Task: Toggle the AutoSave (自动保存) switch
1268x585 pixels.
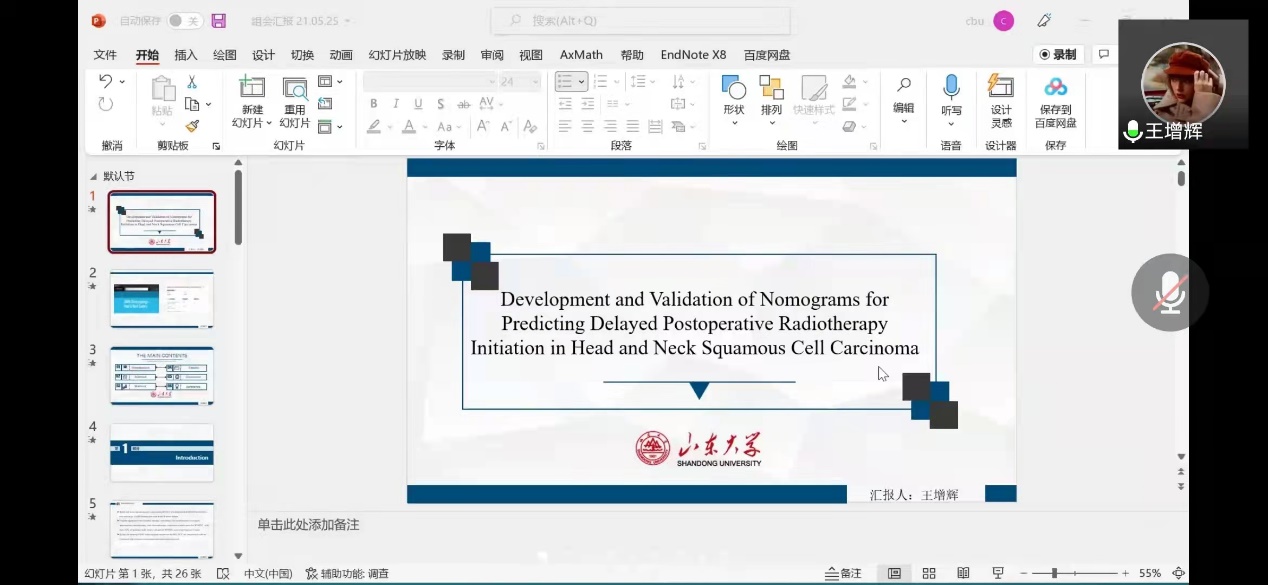Action: (184, 21)
